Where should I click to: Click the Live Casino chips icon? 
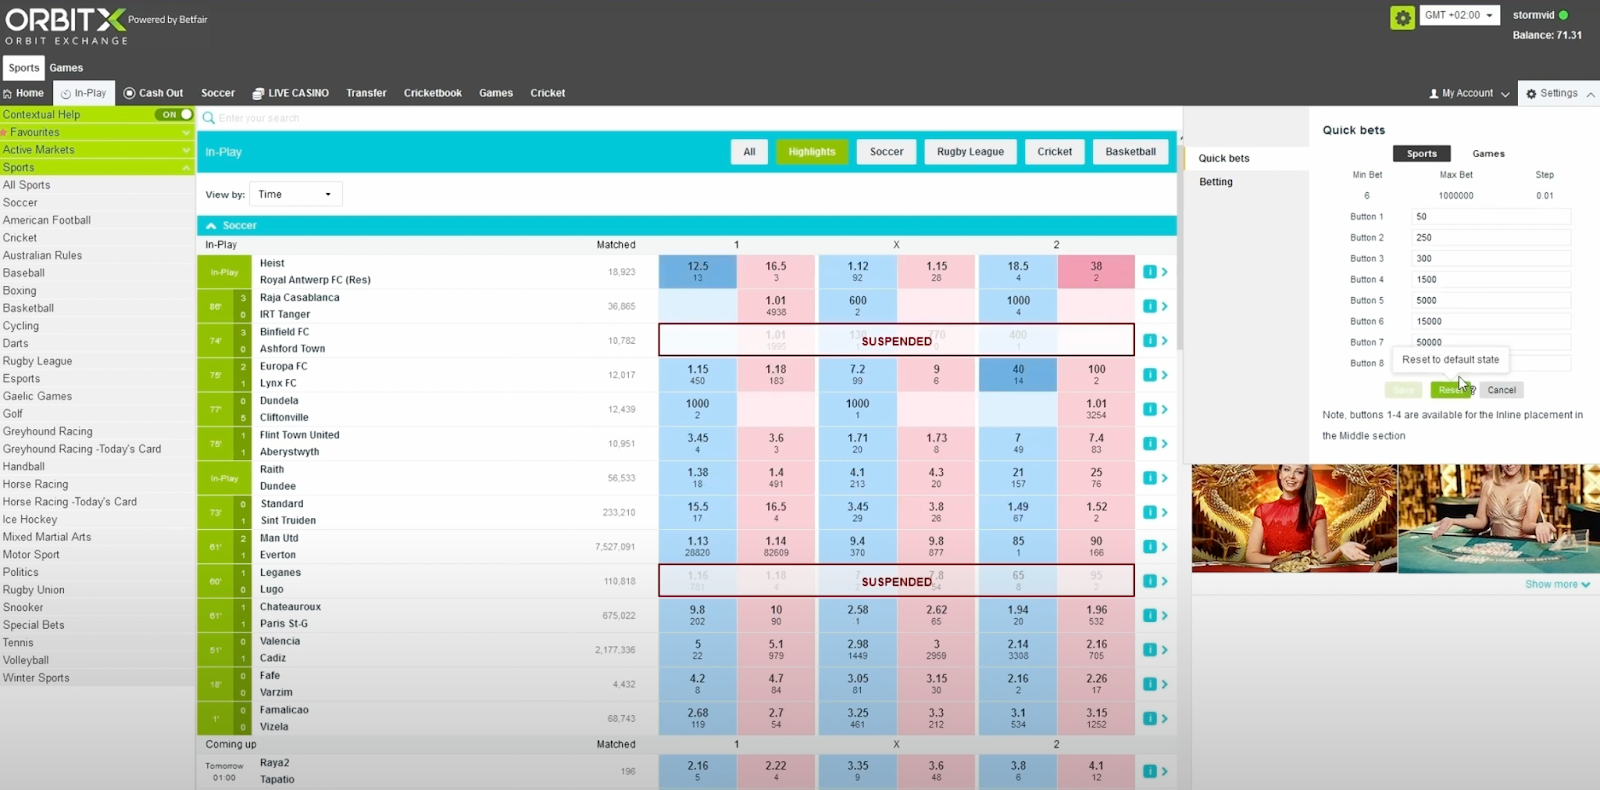[x=258, y=93]
